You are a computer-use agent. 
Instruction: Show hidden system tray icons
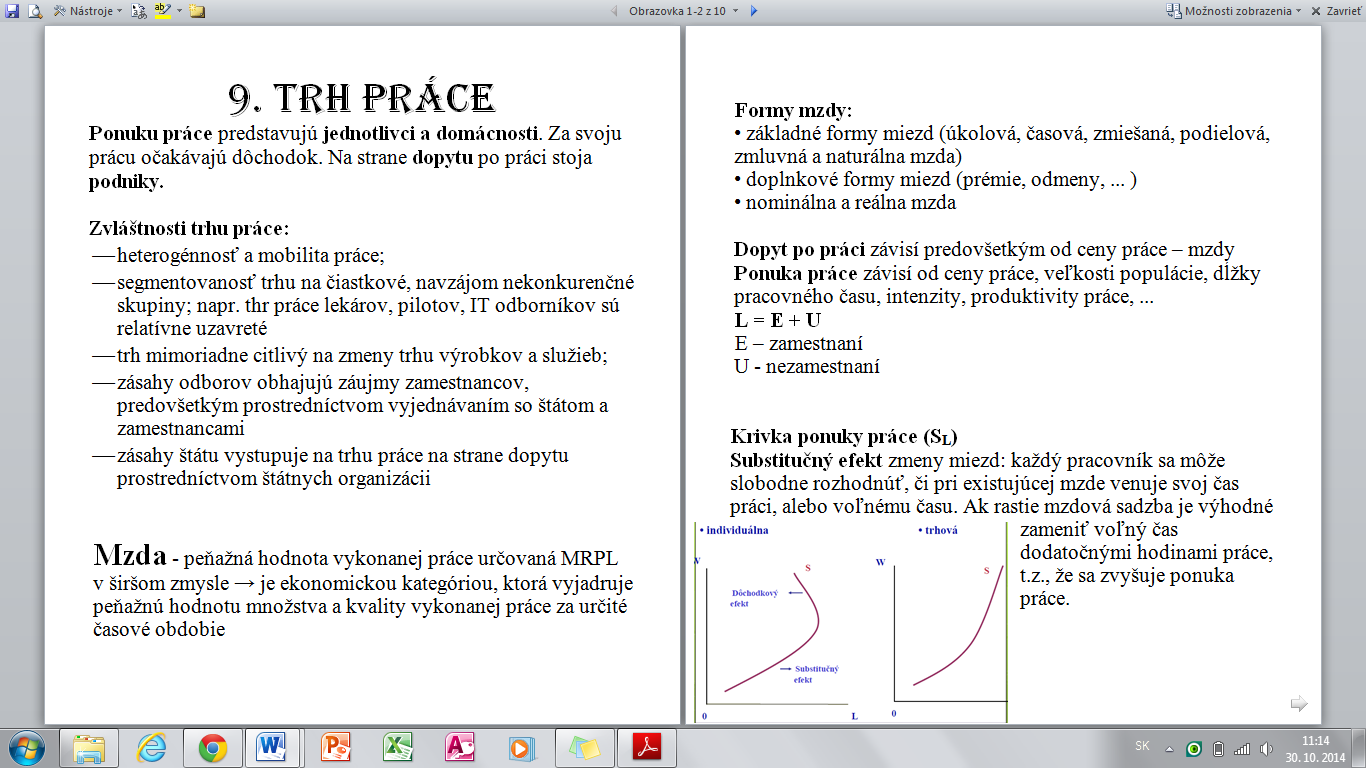[1169, 748]
